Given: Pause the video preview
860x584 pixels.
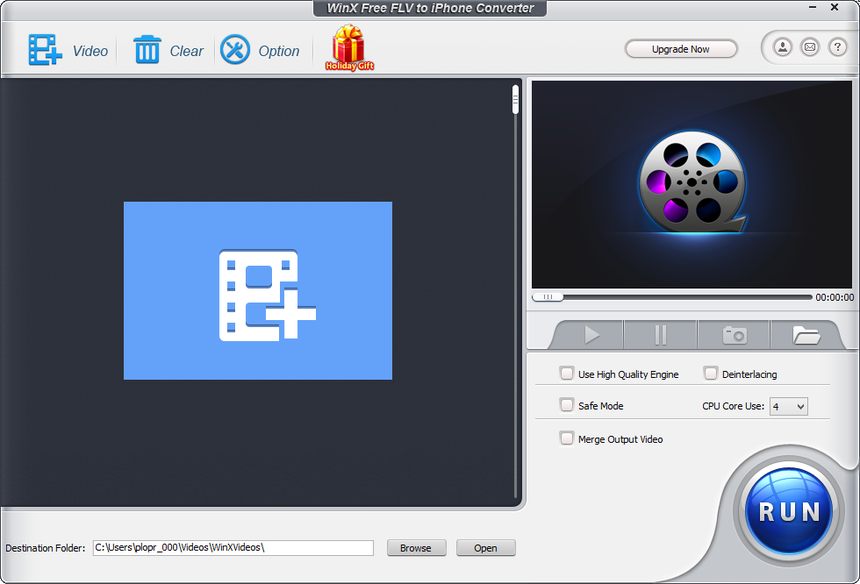Looking at the screenshot, I should click(x=661, y=335).
